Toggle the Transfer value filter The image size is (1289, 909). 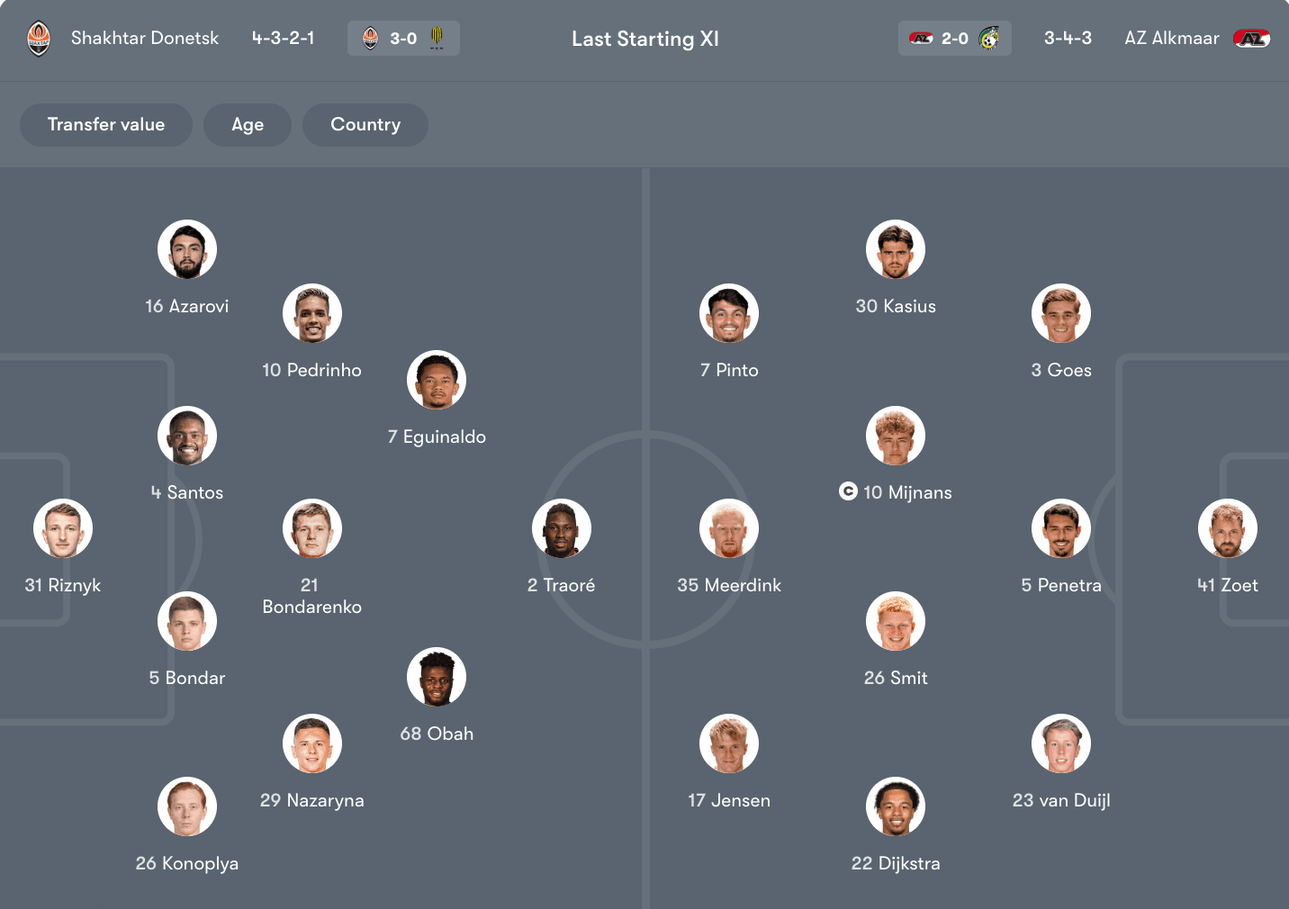point(105,124)
